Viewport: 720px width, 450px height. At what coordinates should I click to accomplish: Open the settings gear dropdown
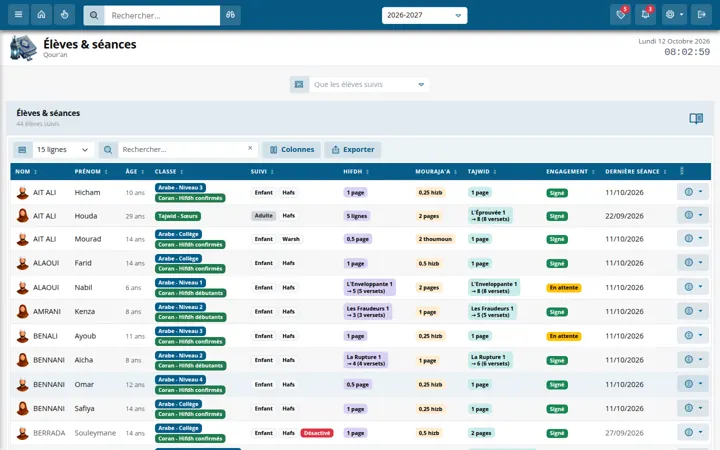675,15
